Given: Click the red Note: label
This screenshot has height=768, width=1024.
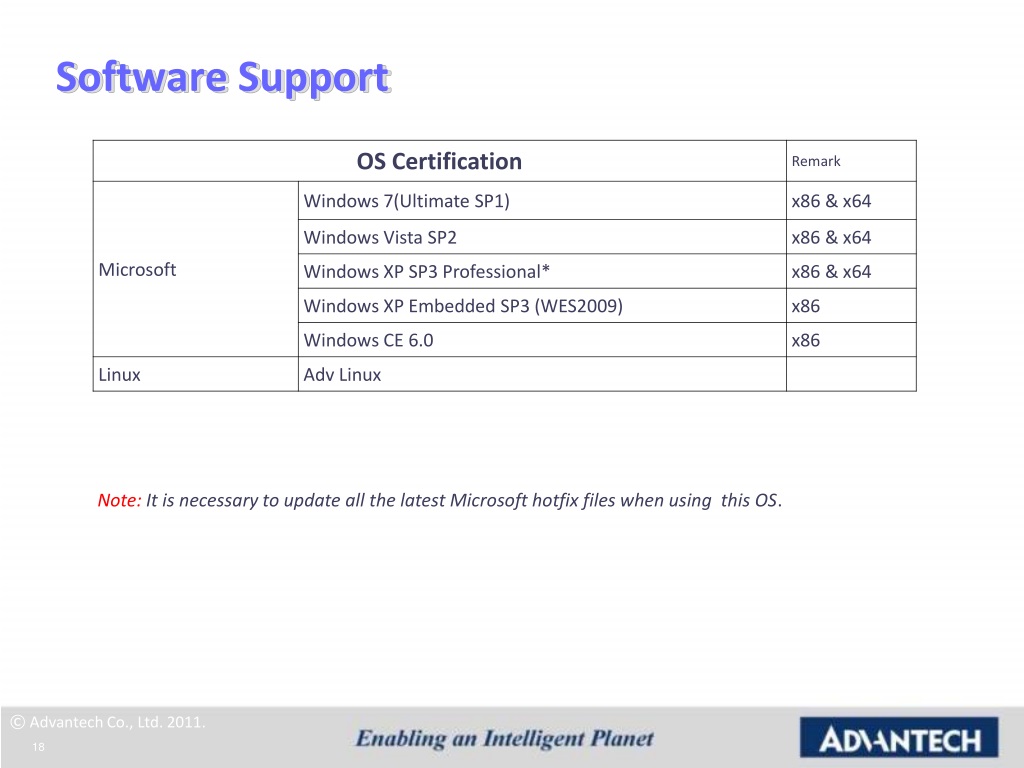Looking at the screenshot, I should point(119,500).
